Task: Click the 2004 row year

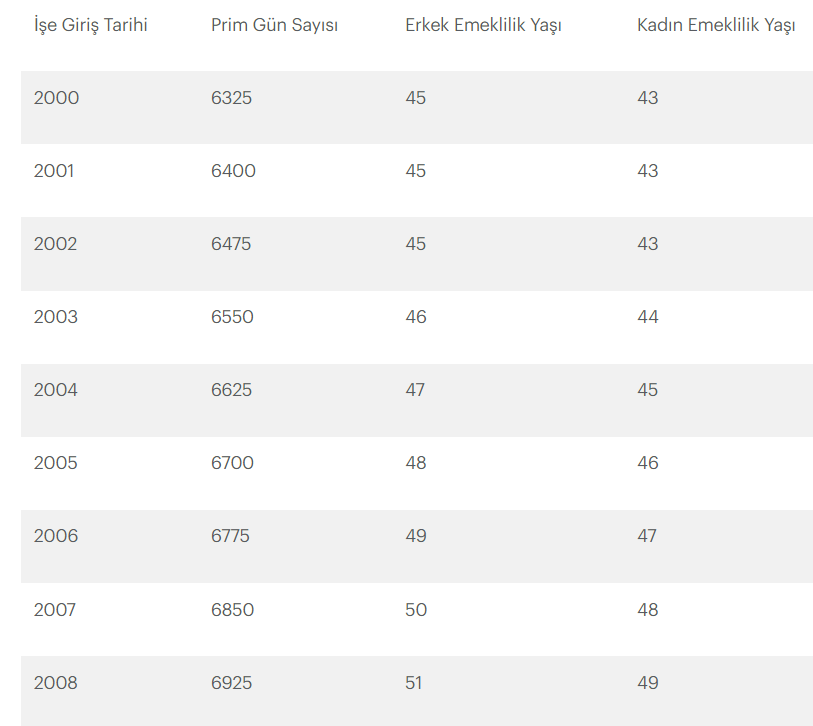Action: tap(55, 390)
